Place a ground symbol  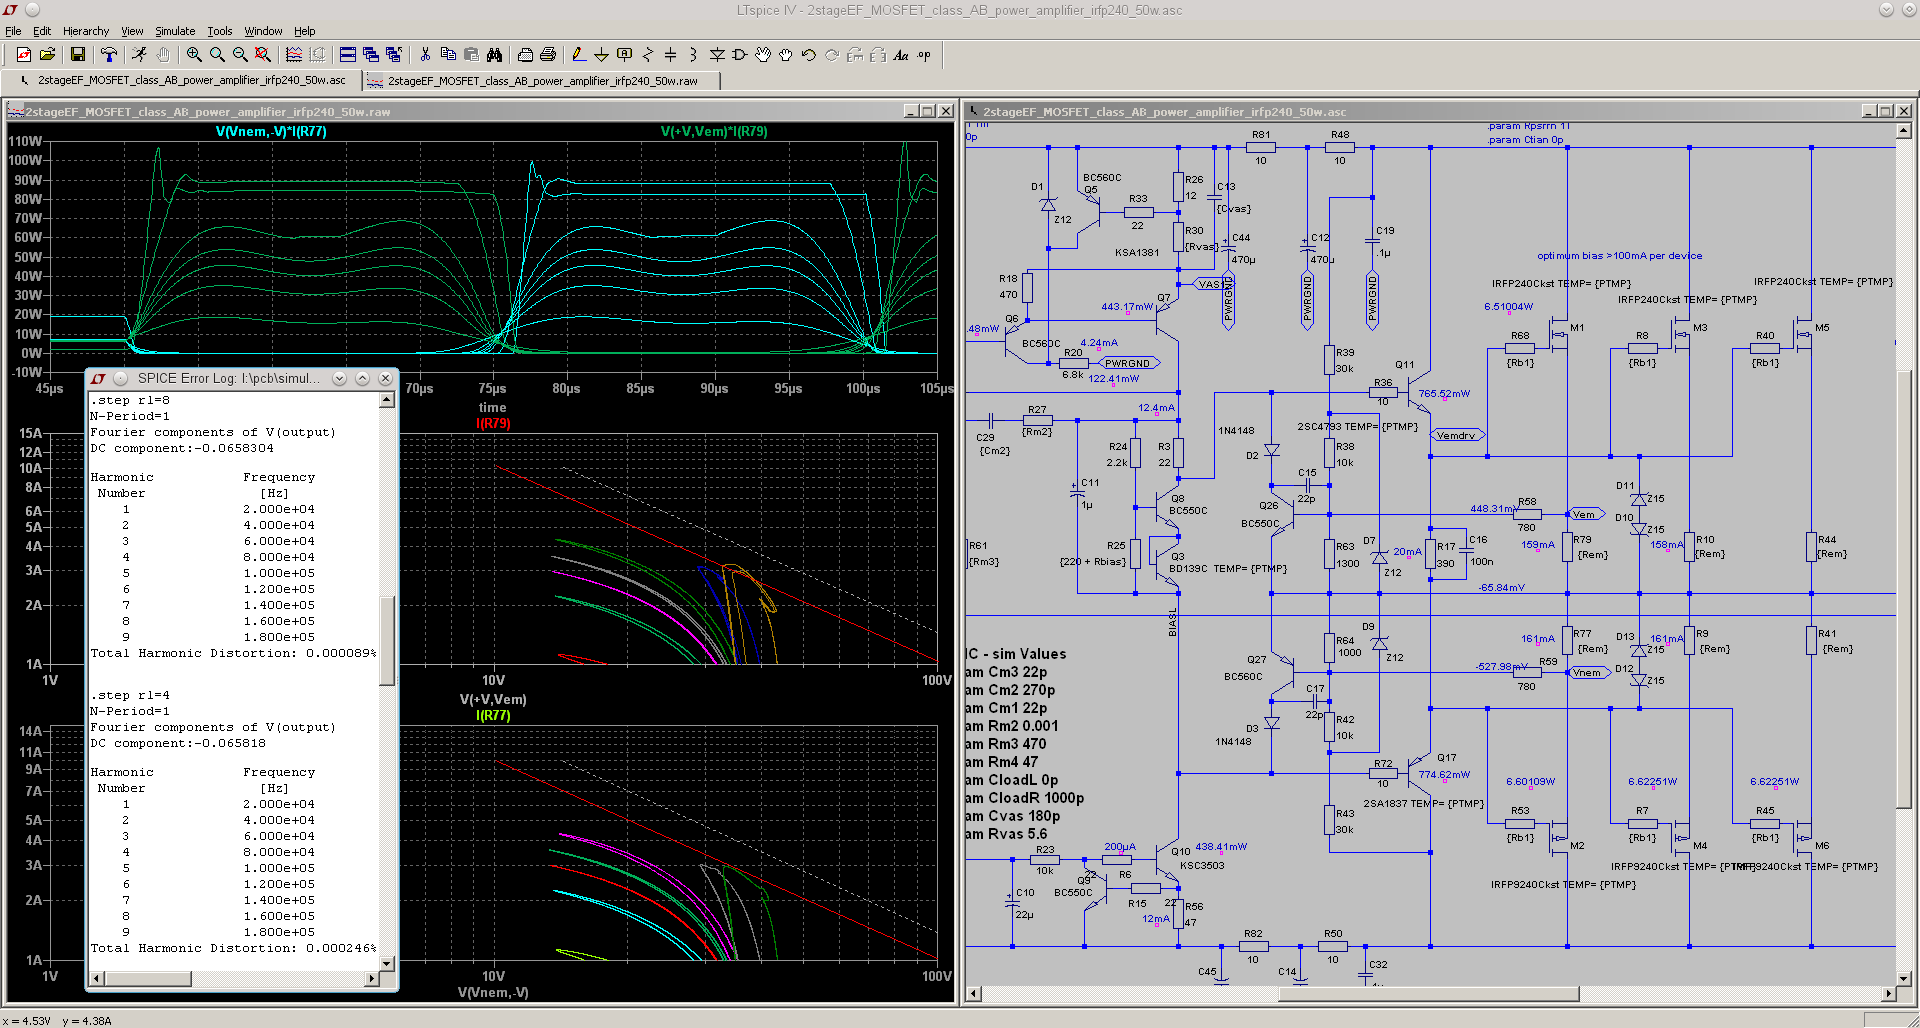601,55
